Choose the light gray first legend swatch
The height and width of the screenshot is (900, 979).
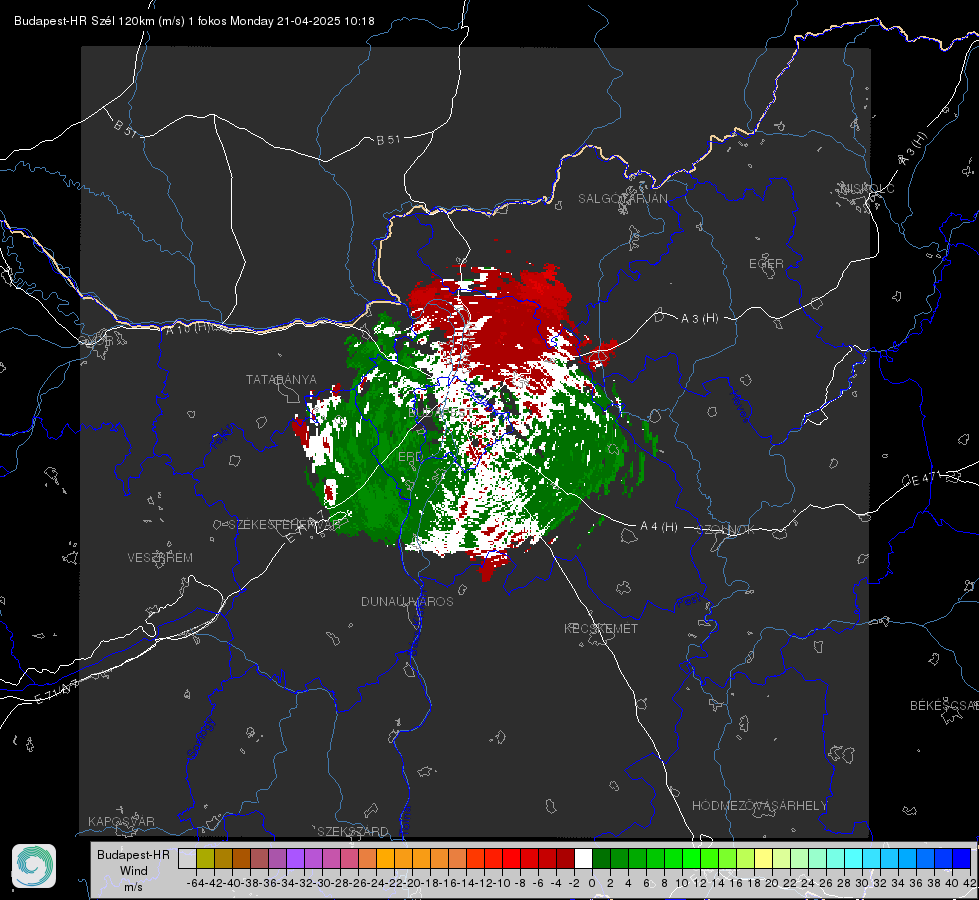[187, 858]
